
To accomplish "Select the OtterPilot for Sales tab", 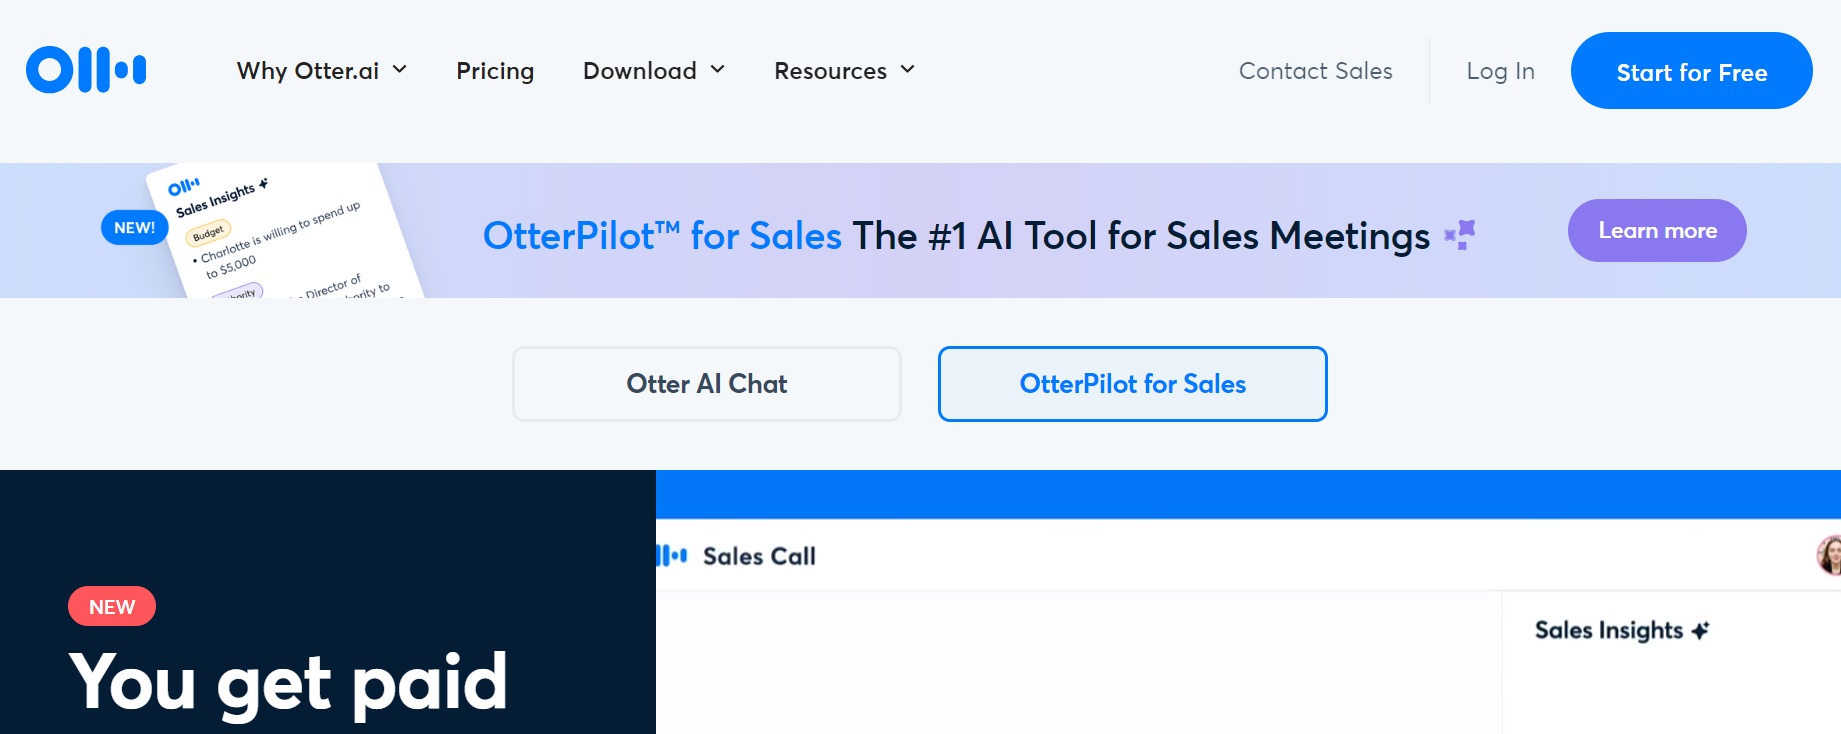I will click(x=1133, y=384).
